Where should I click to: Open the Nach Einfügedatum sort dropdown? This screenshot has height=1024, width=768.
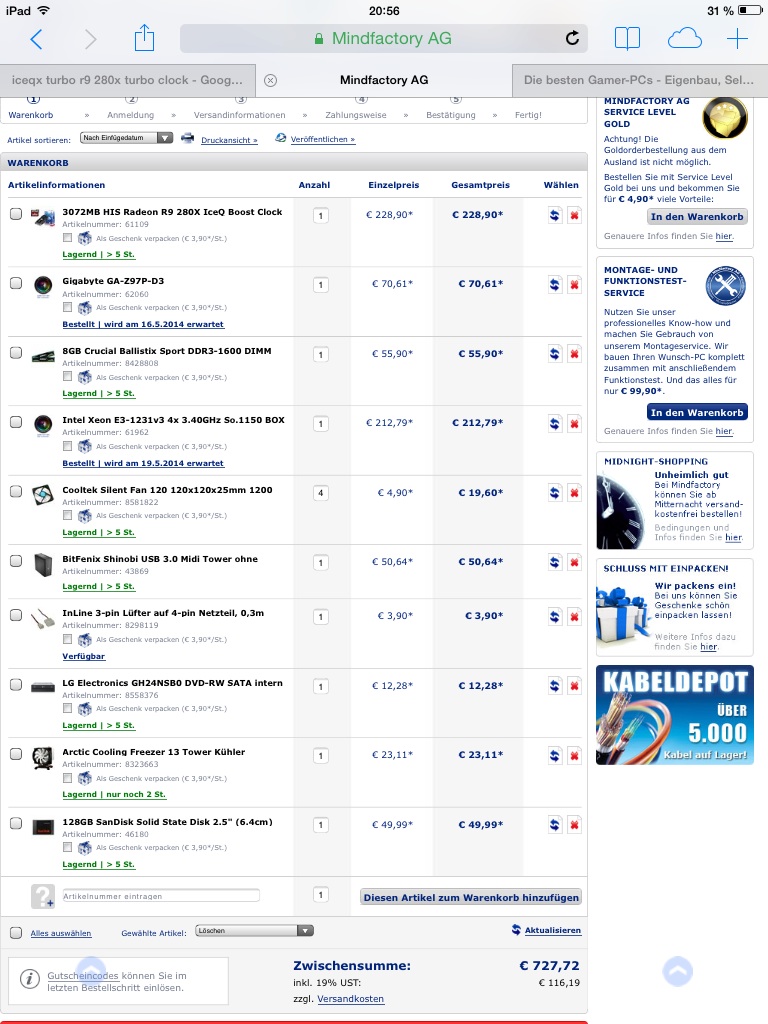pos(127,138)
